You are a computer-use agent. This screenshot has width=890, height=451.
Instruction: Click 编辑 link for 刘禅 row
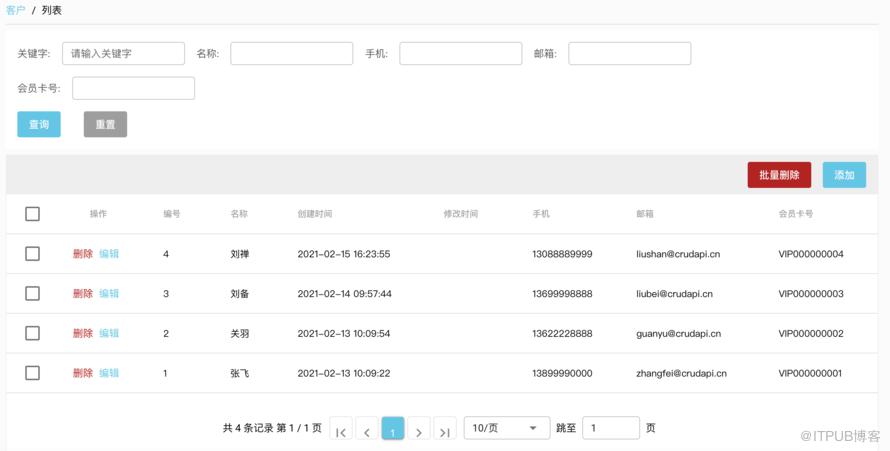tap(109, 254)
